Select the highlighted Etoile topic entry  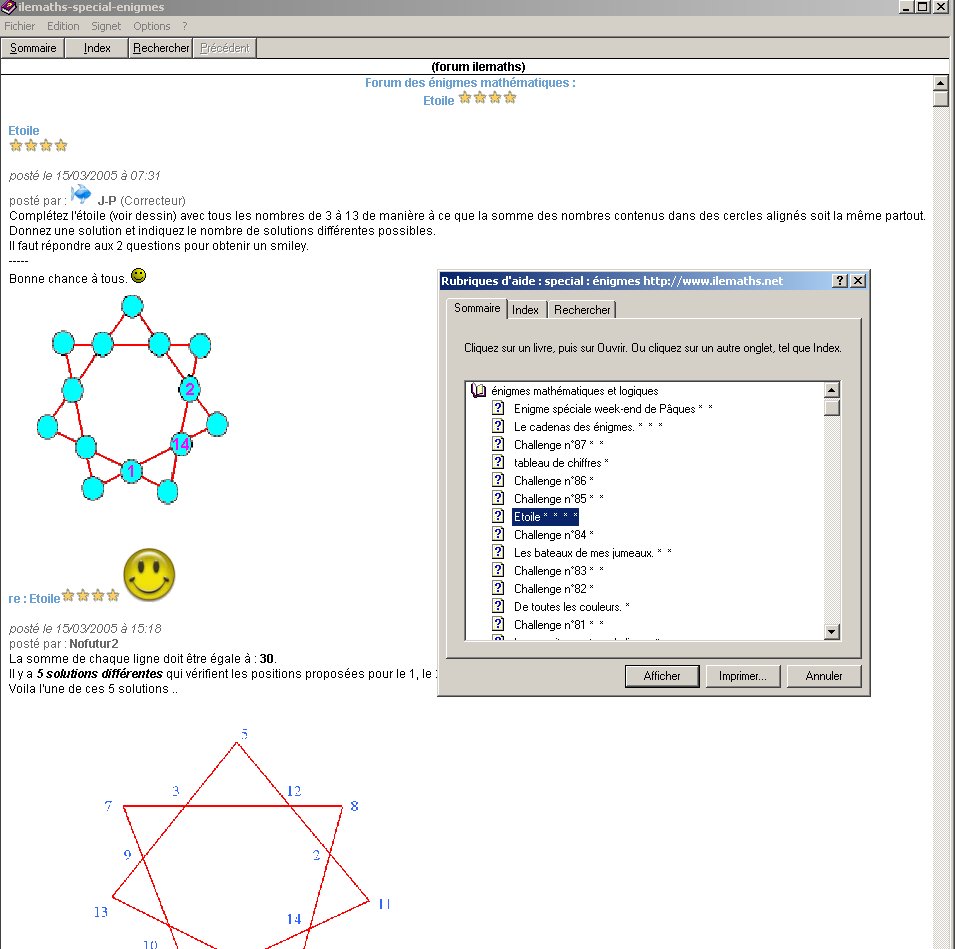point(545,517)
